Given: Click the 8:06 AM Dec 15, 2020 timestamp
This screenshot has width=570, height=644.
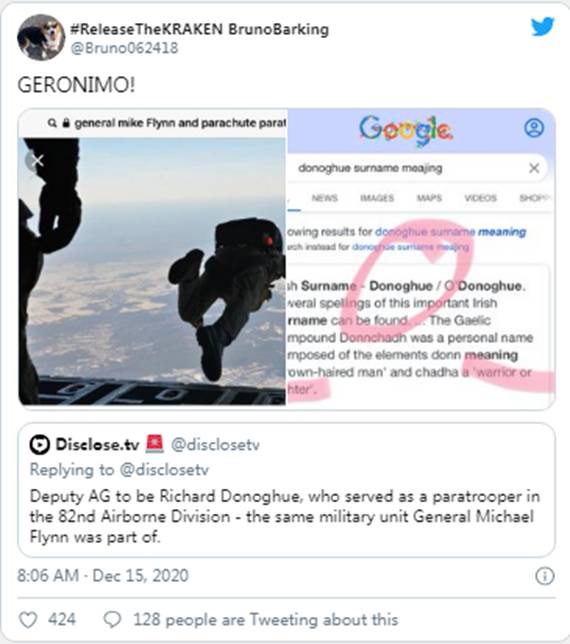Looking at the screenshot, I should tap(103, 575).
